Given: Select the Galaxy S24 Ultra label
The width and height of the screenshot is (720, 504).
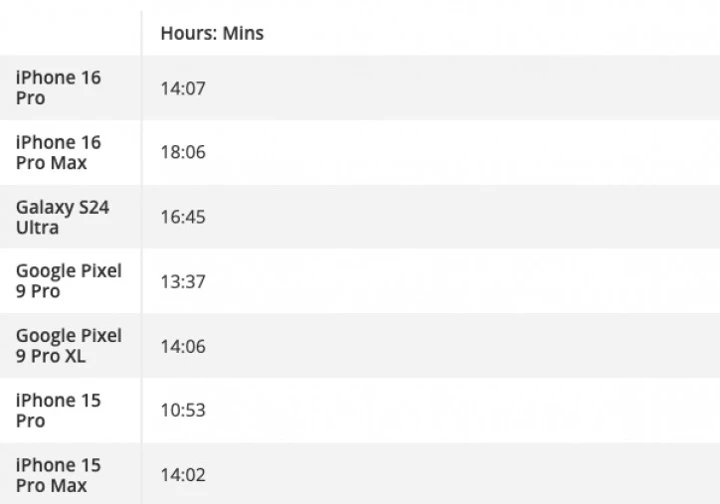Looking at the screenshot, I should click(62, 217).
